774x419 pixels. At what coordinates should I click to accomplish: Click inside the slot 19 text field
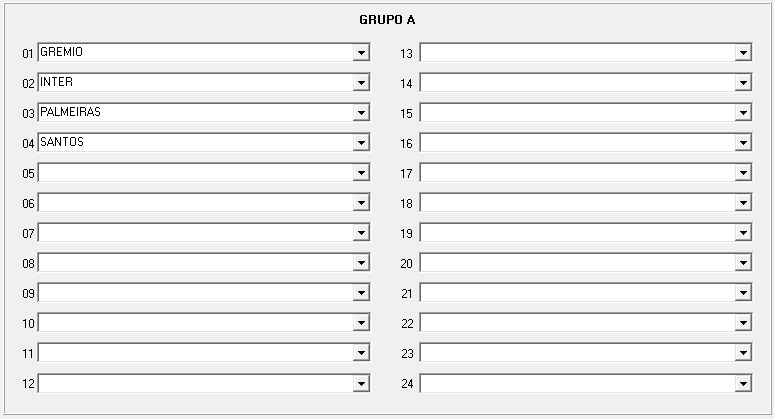coord(578,233)
